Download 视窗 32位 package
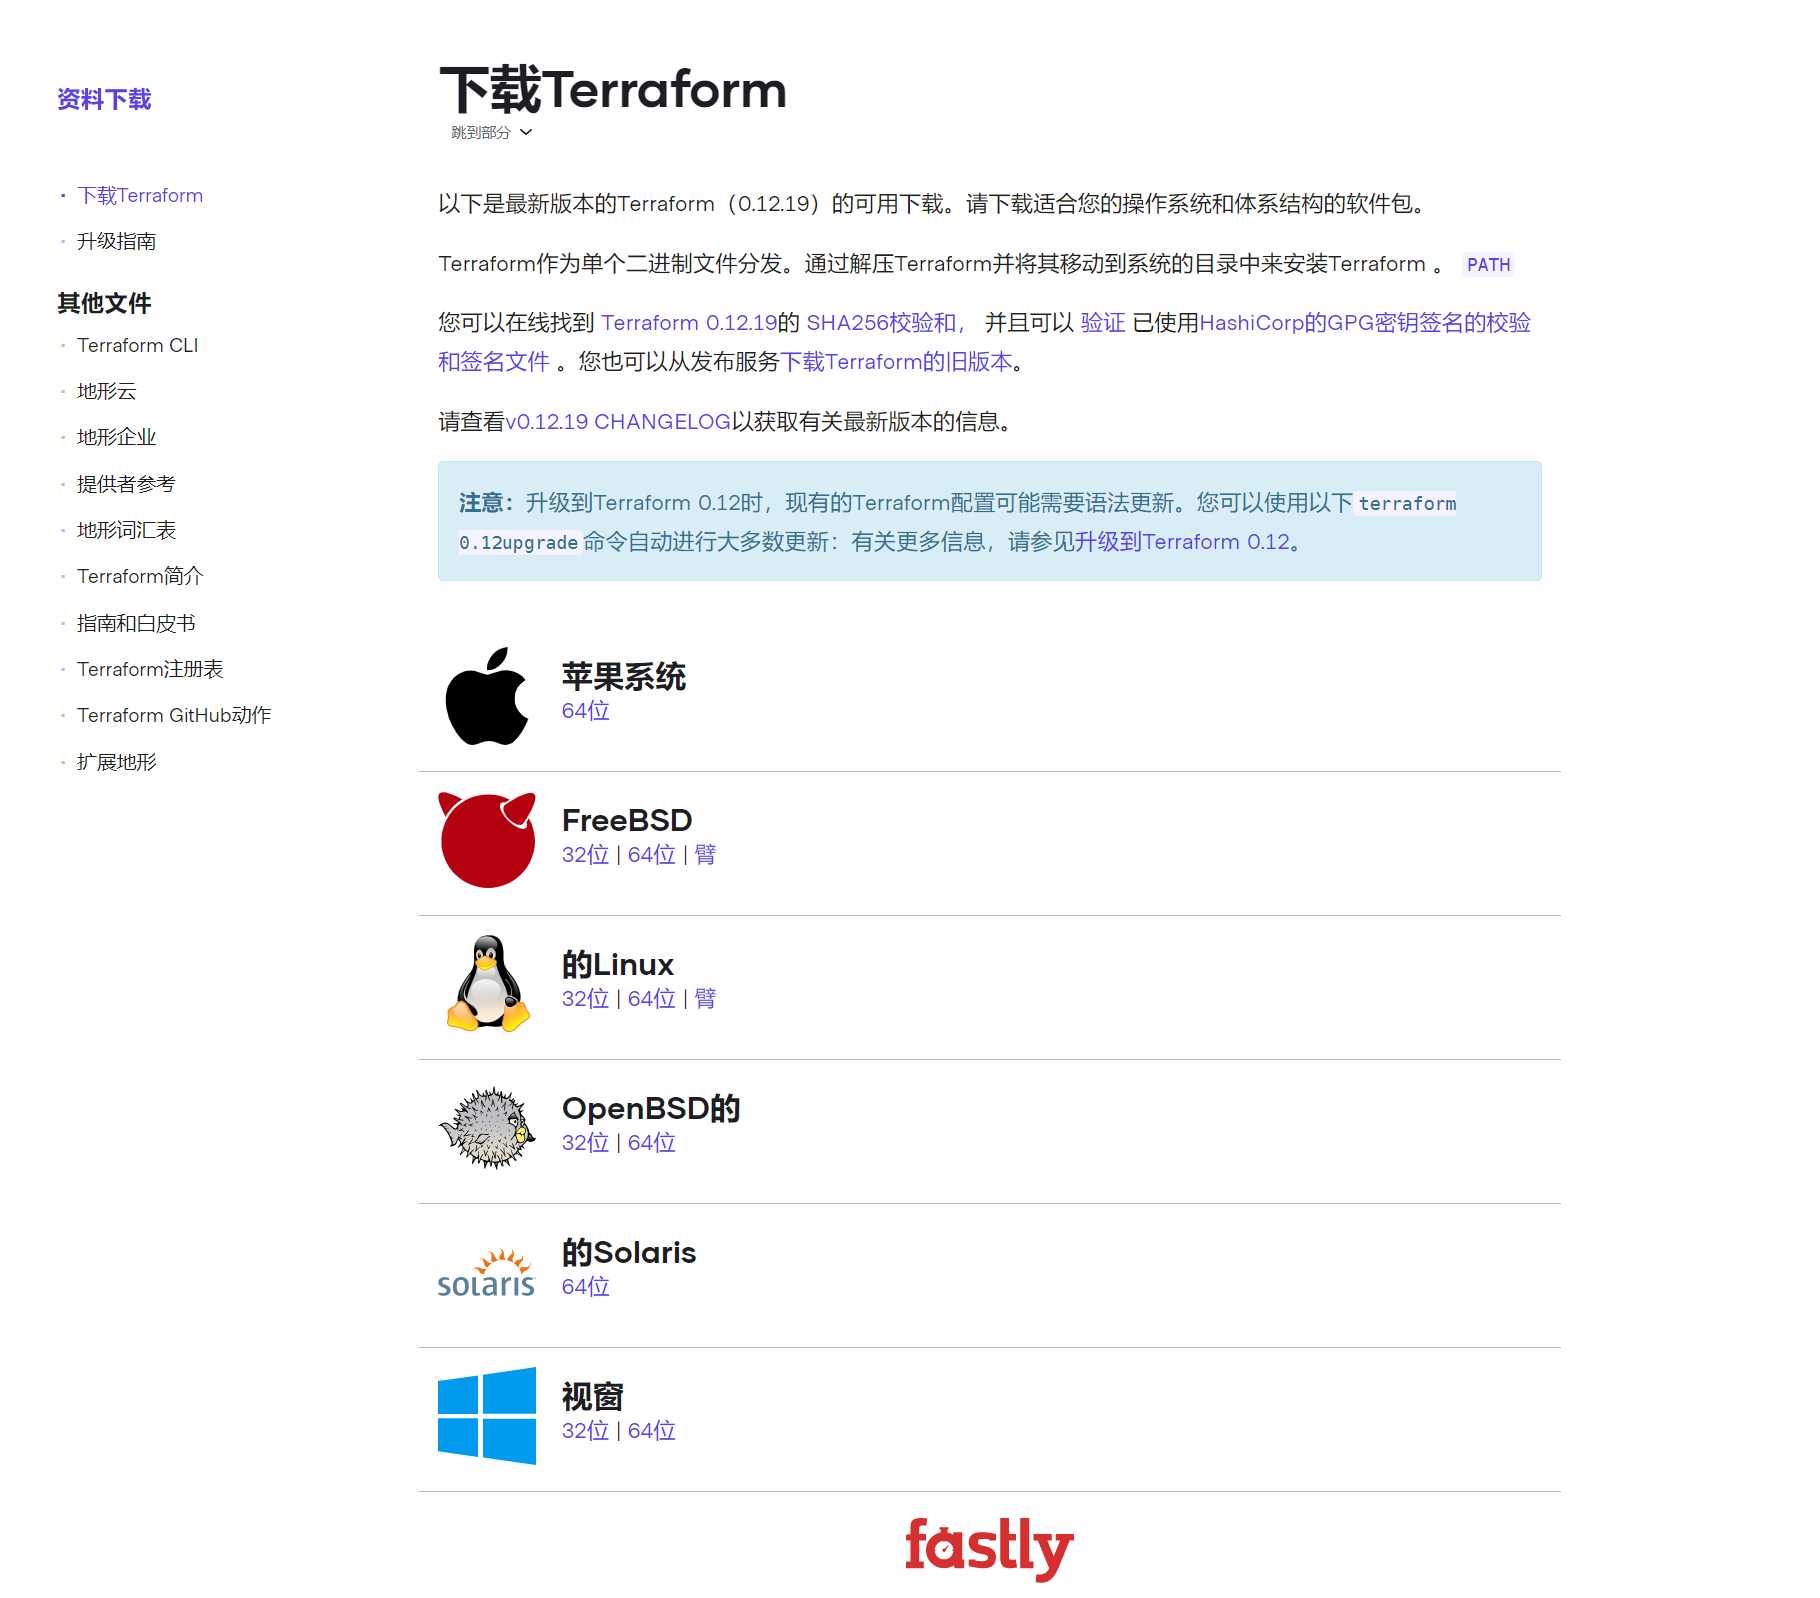This screenshot has width=1820, height=1598. pos(586,1431)
